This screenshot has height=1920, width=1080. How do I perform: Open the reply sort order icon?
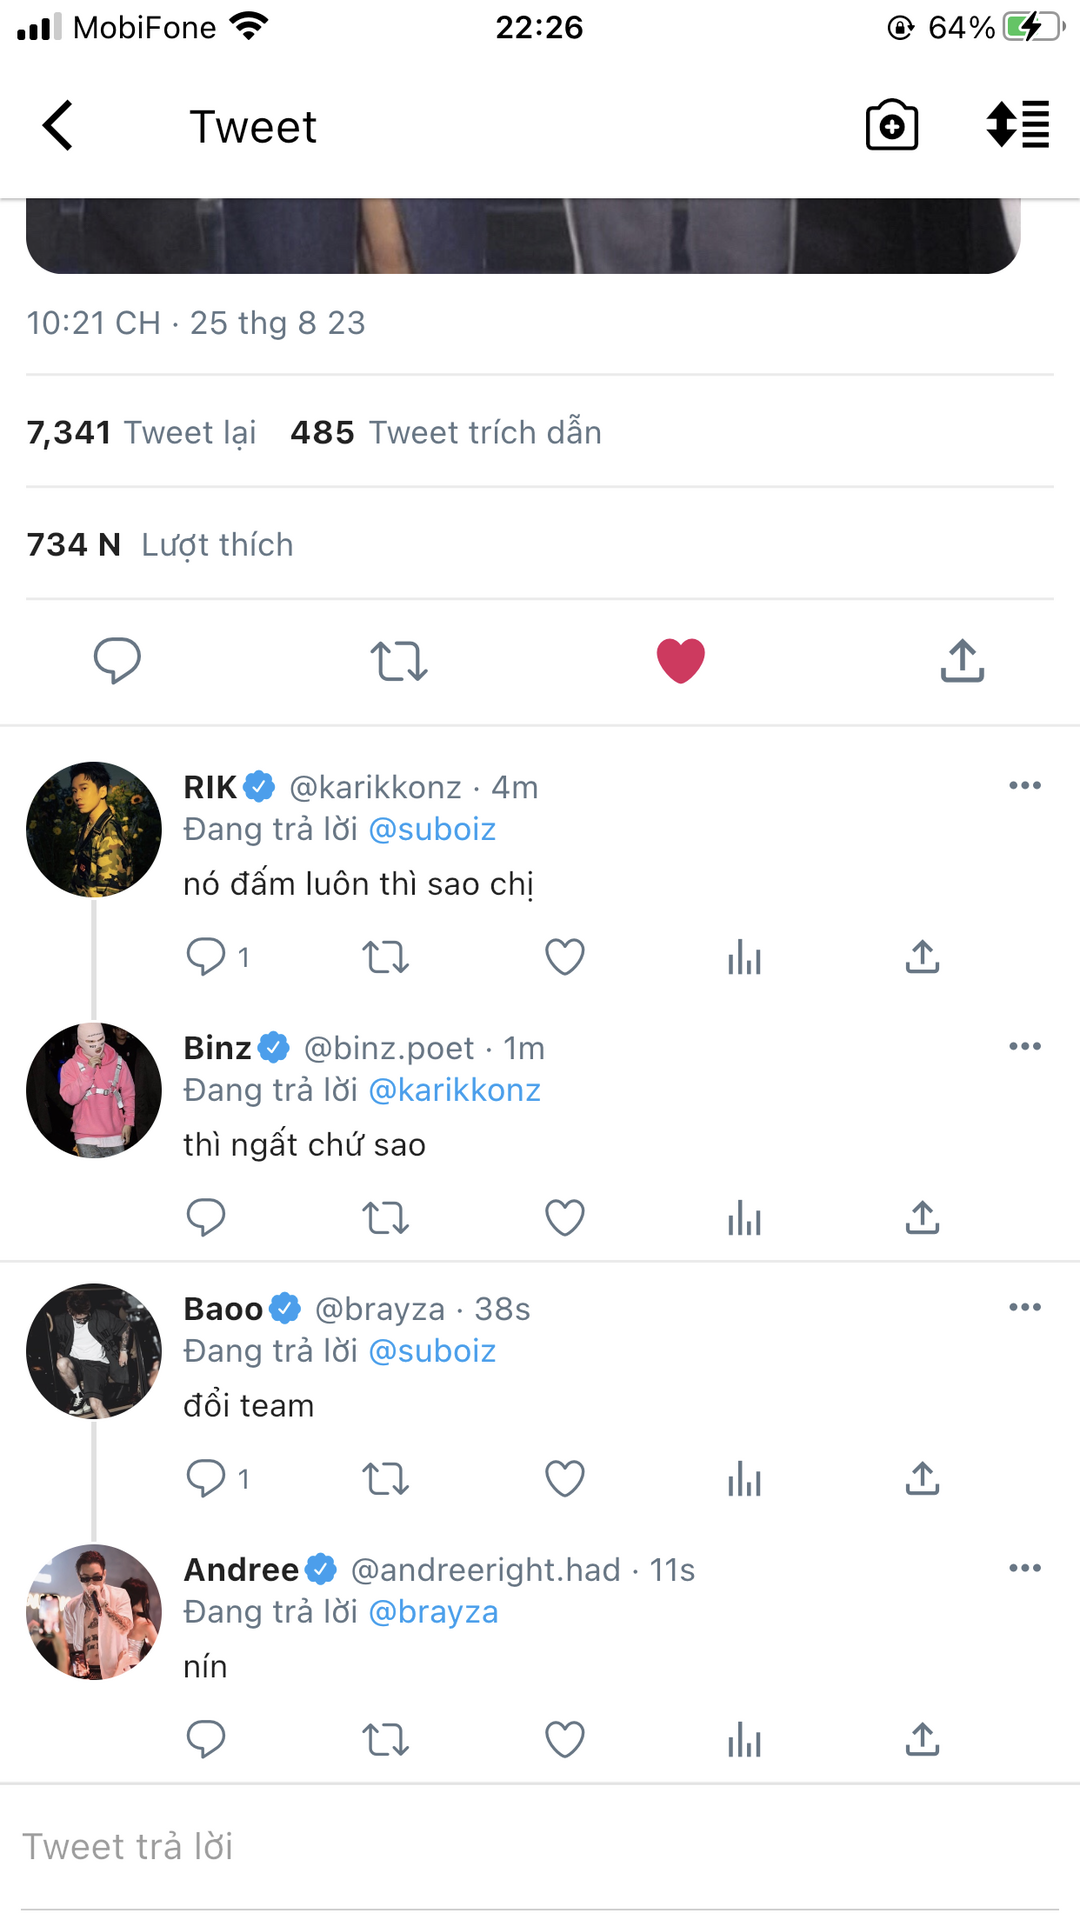1018,126
